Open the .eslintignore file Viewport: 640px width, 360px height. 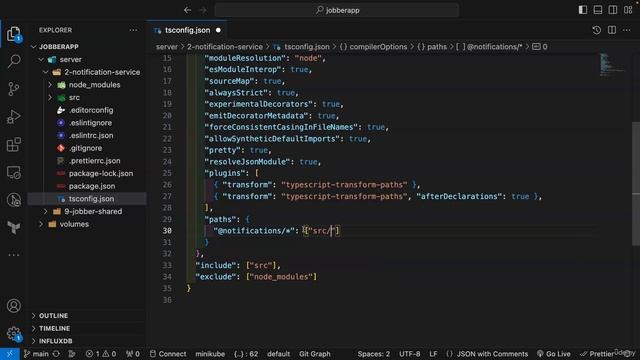[87, 123]
